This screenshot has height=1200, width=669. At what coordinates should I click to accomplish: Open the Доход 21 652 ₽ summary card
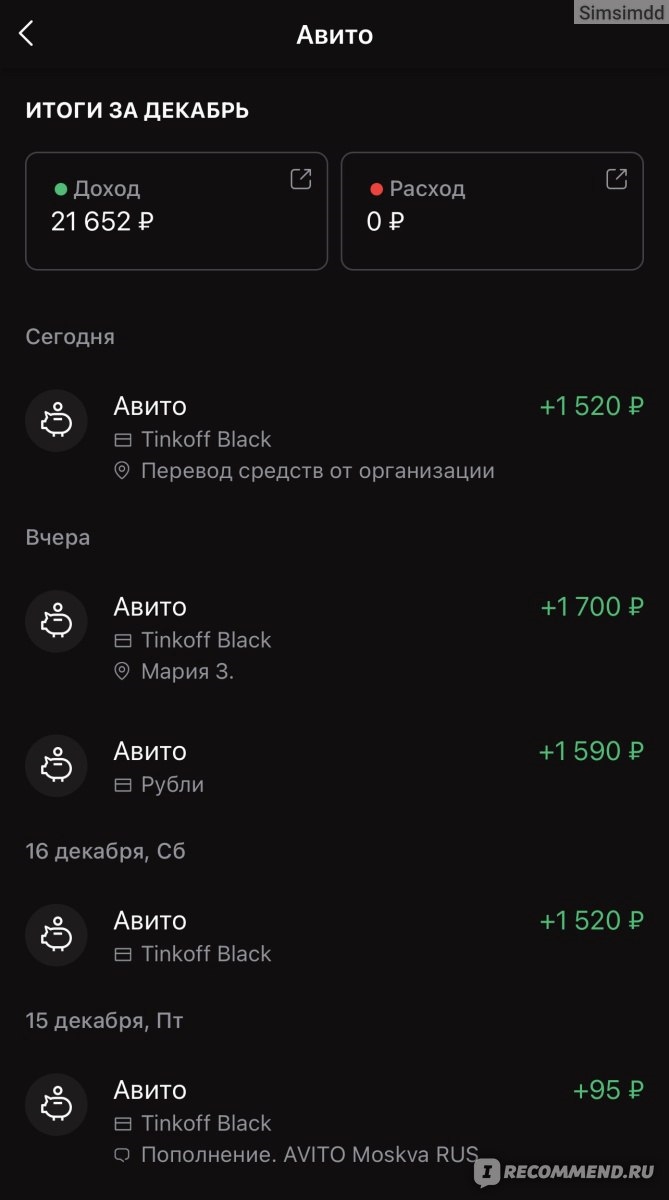[176, 211]
